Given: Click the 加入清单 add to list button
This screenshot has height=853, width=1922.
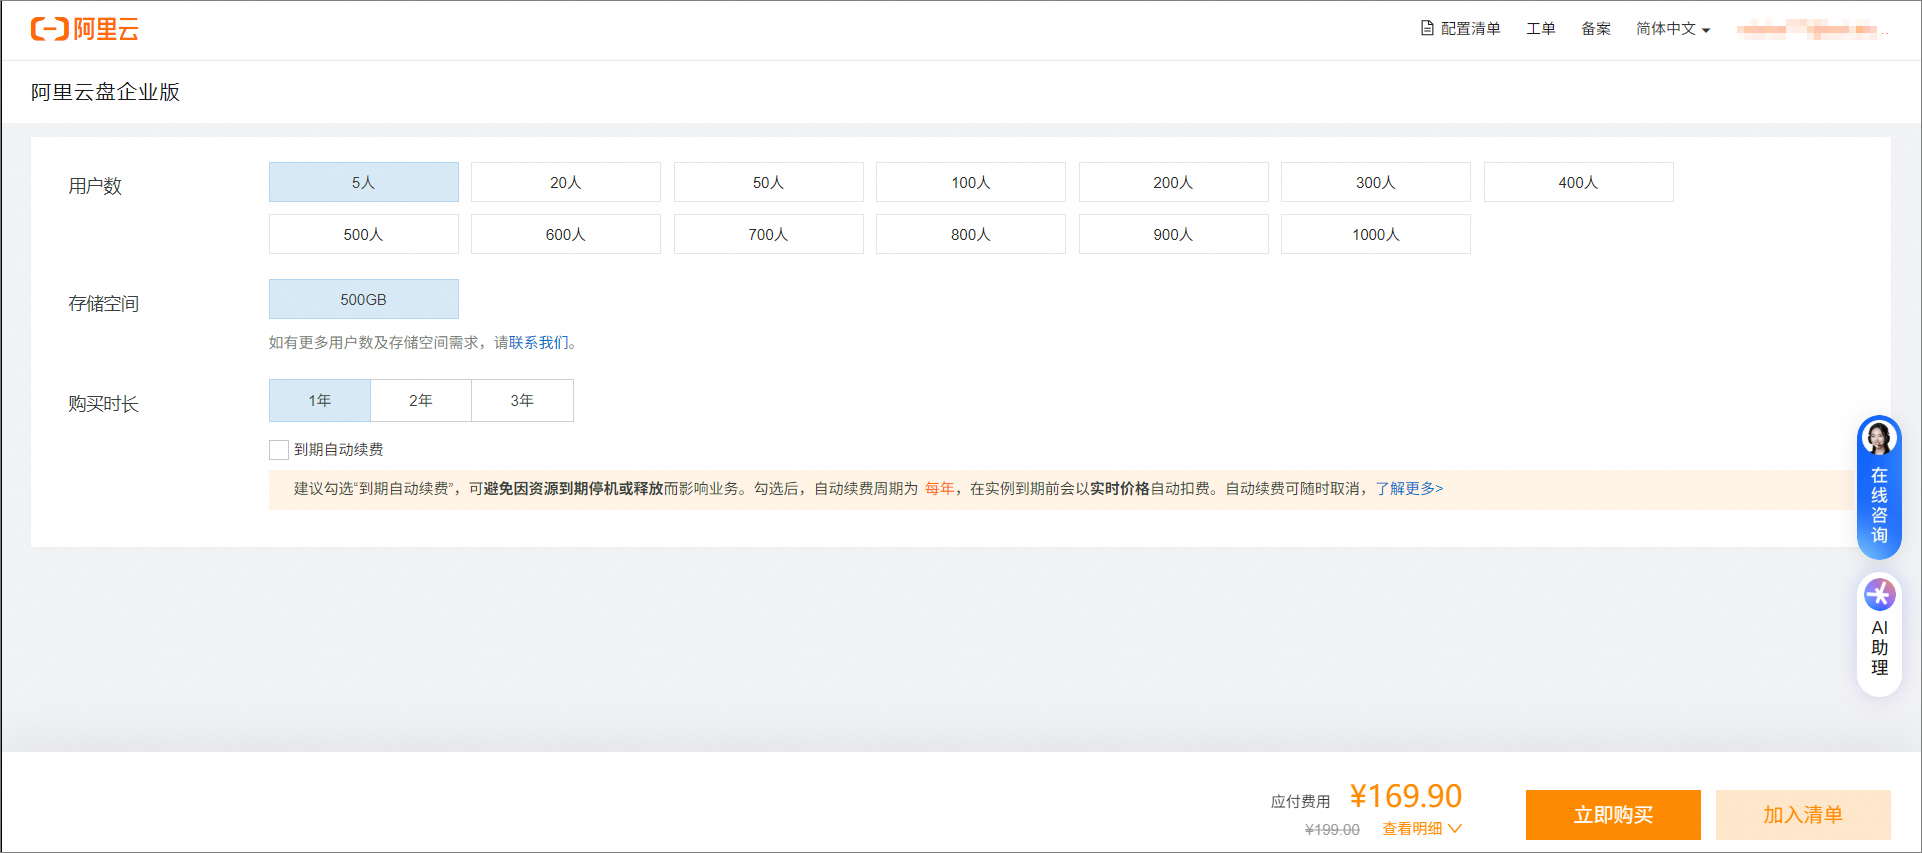Looking at the screenshot, I should (1803, 815).
